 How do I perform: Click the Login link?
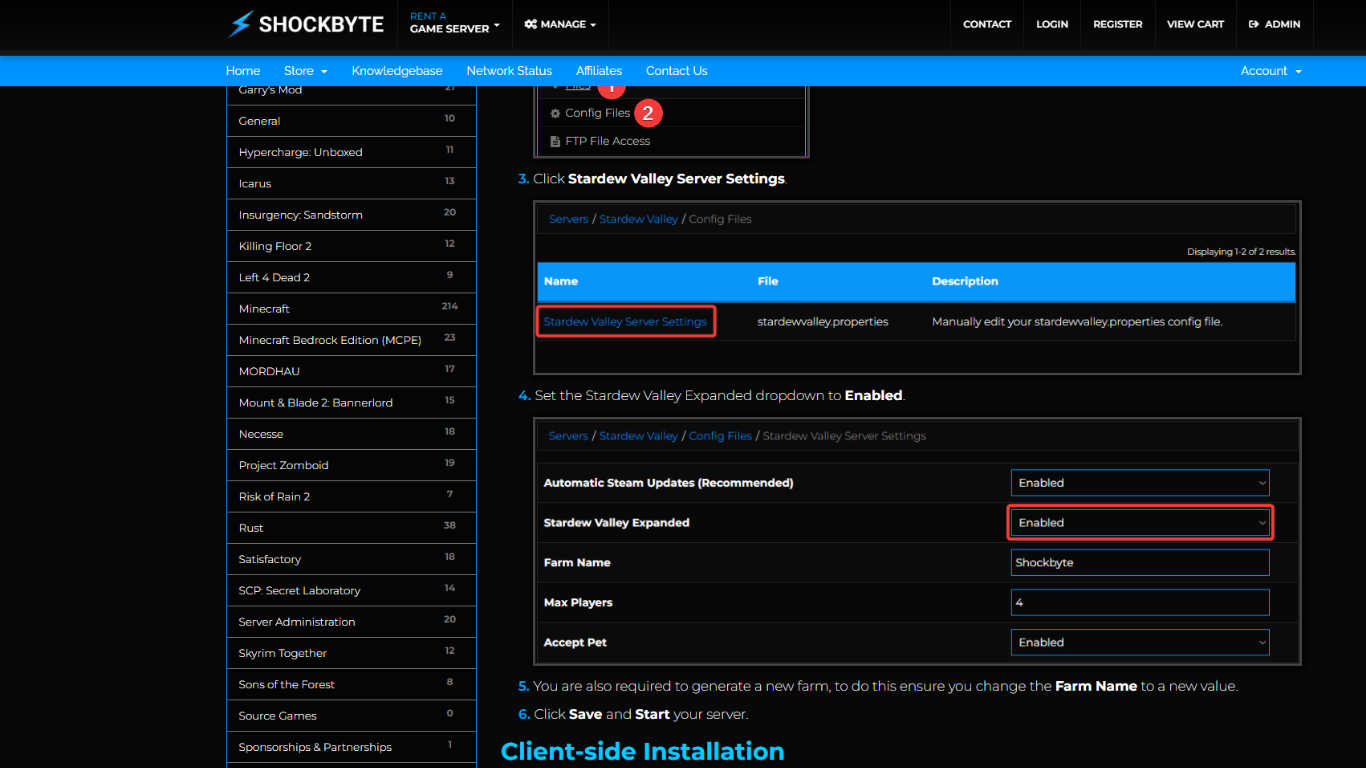(1052, 24)
